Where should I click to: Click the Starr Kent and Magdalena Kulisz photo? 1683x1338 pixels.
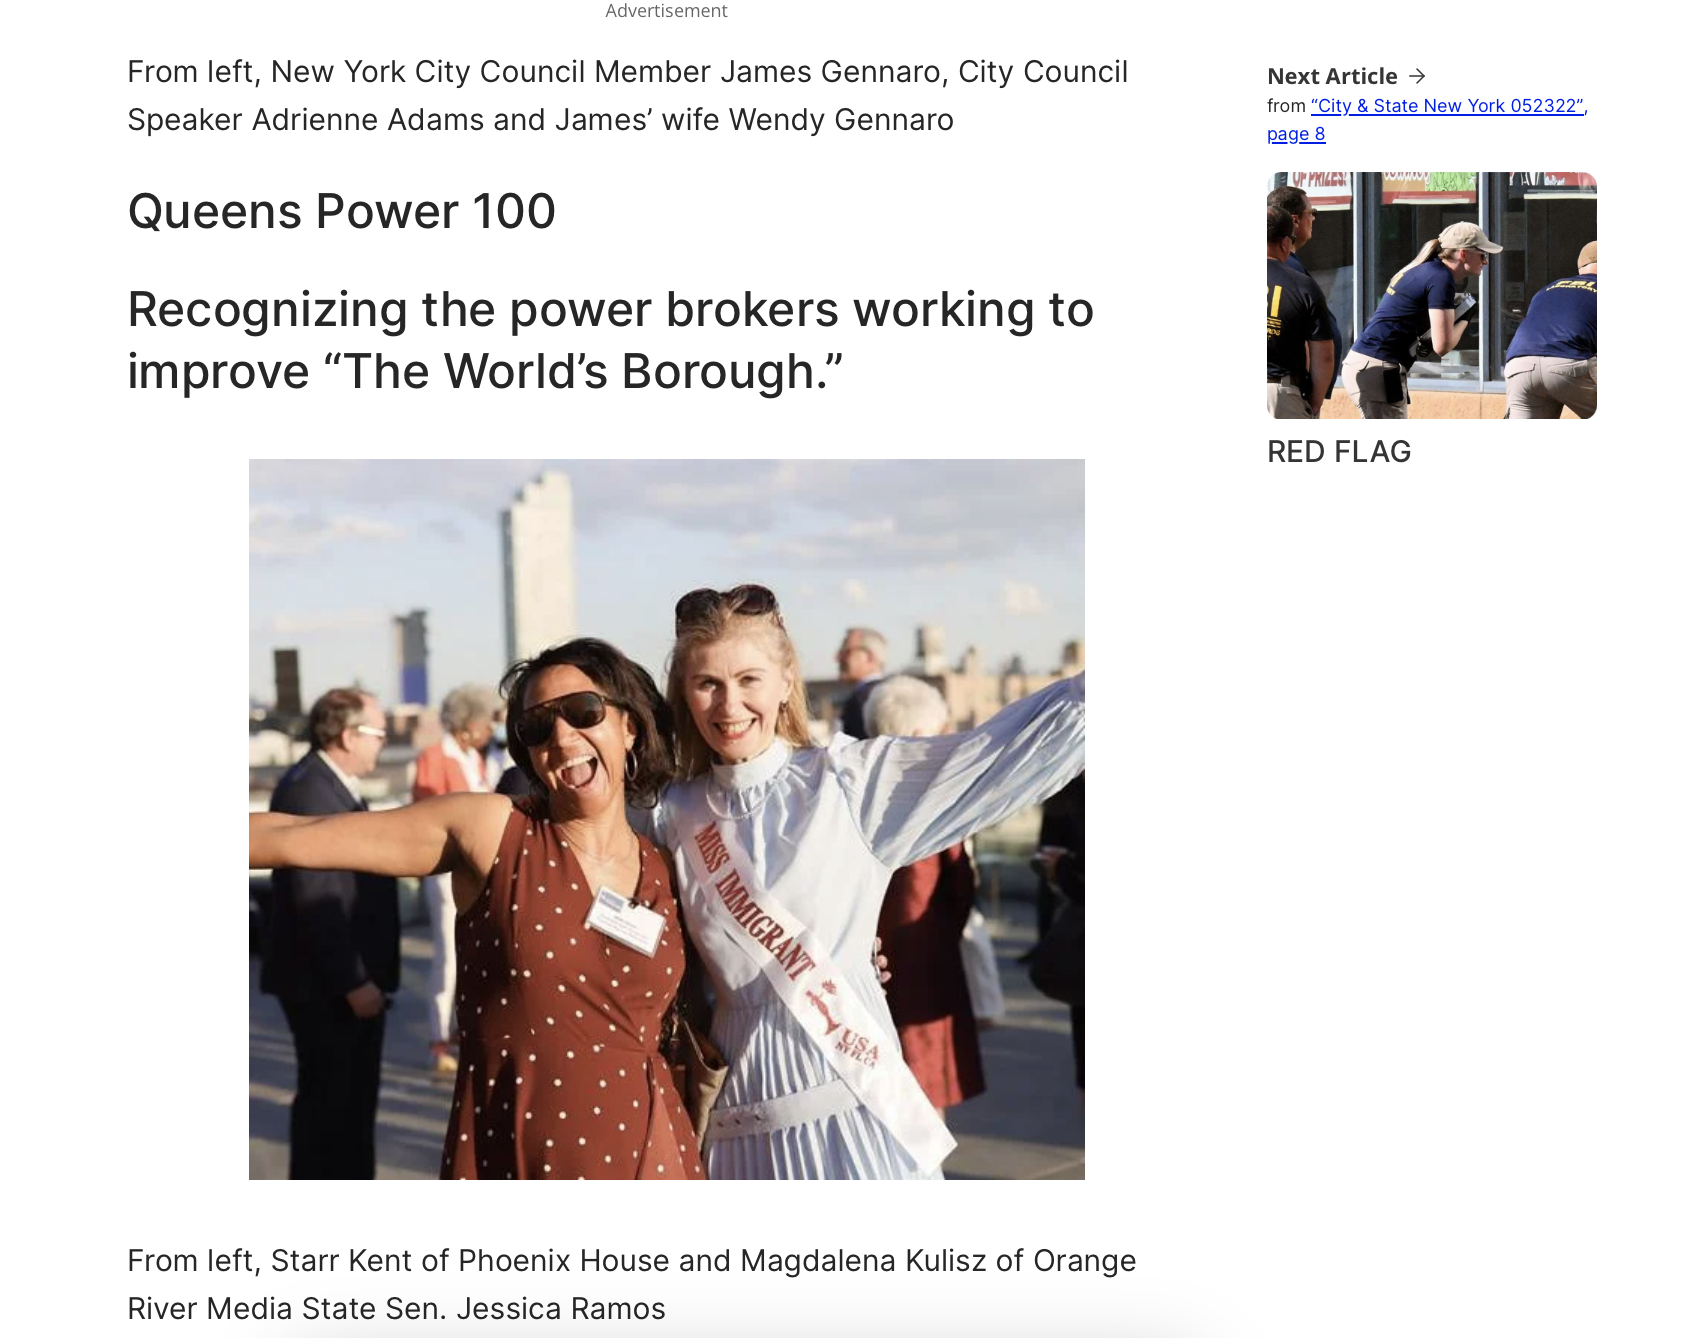coord(667,819)
